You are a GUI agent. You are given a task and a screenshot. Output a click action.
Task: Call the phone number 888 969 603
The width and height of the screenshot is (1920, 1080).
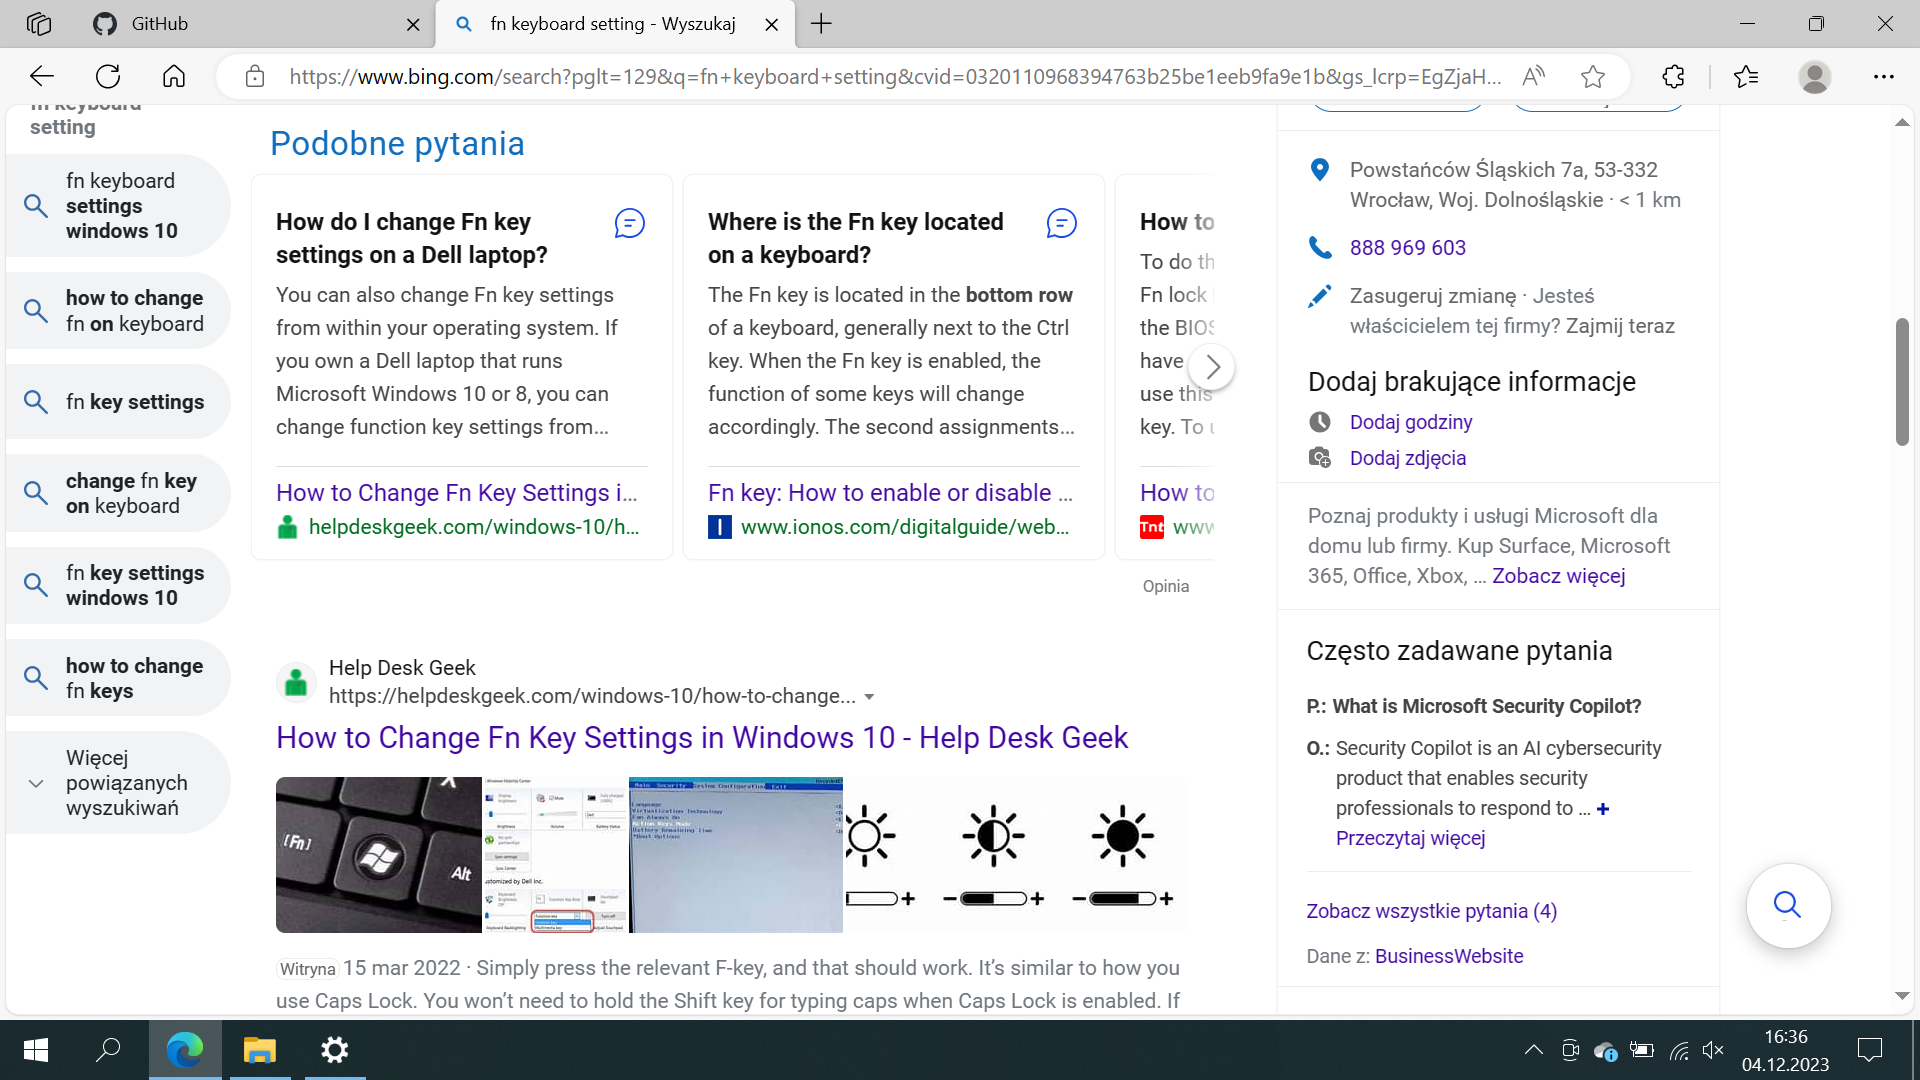pos(1408,248)
